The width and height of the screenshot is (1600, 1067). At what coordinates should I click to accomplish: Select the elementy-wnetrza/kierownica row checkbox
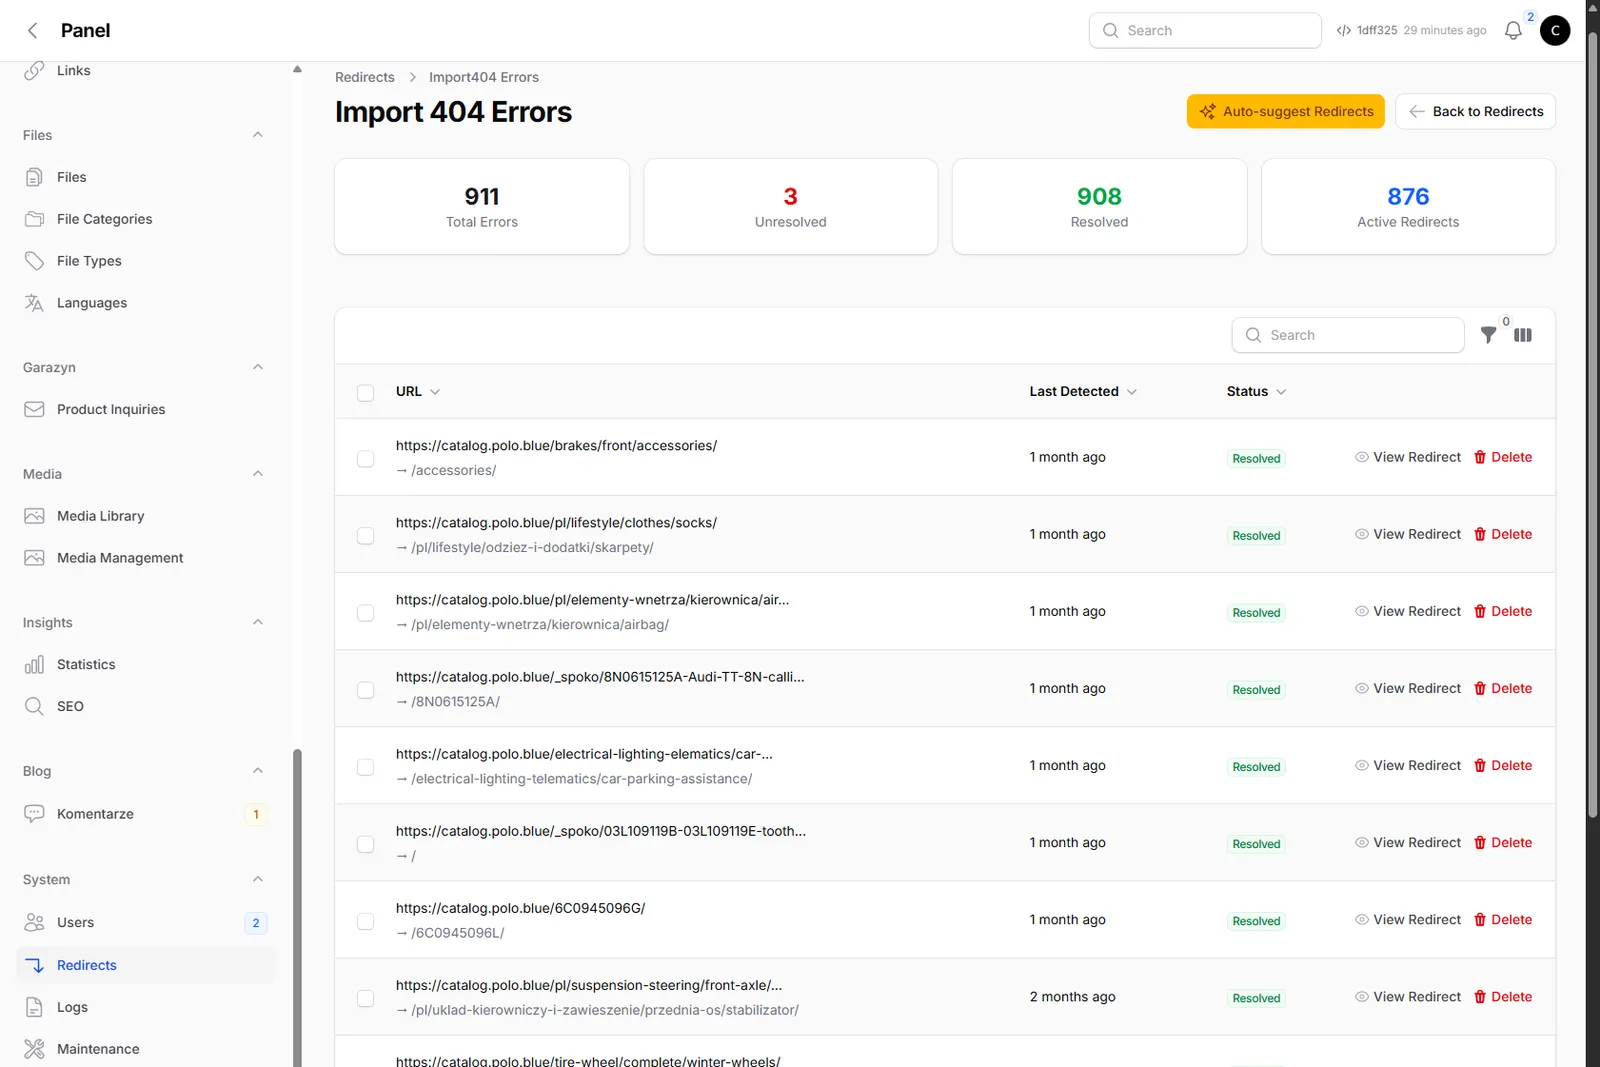click(366, 613)
